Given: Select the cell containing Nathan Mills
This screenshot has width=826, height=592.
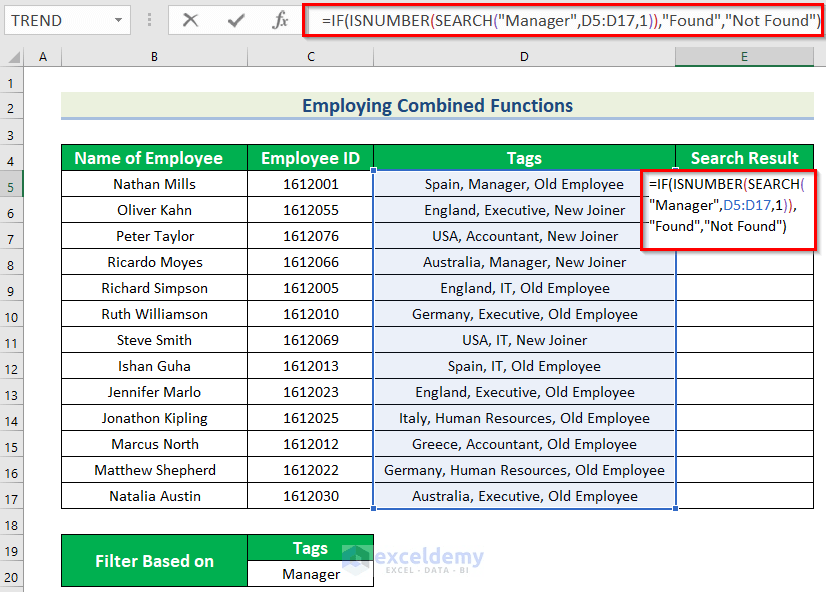Looking at the screenshot, I should coord(153,184).
